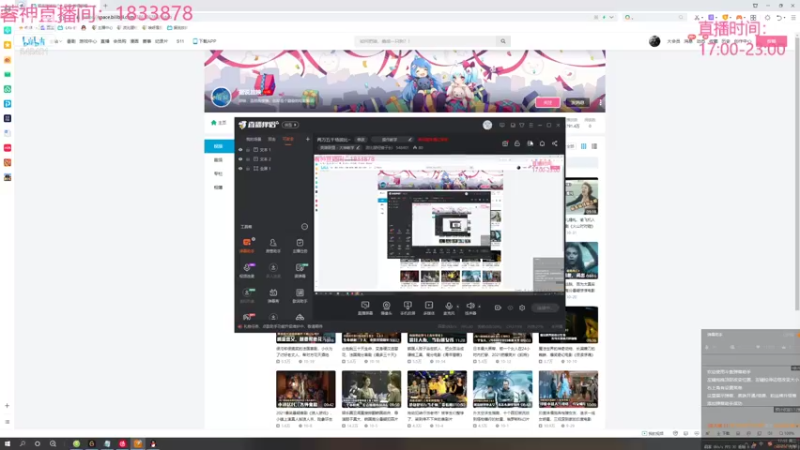Click the green mail icon in the browser's left sidebar

coord(7,74)
